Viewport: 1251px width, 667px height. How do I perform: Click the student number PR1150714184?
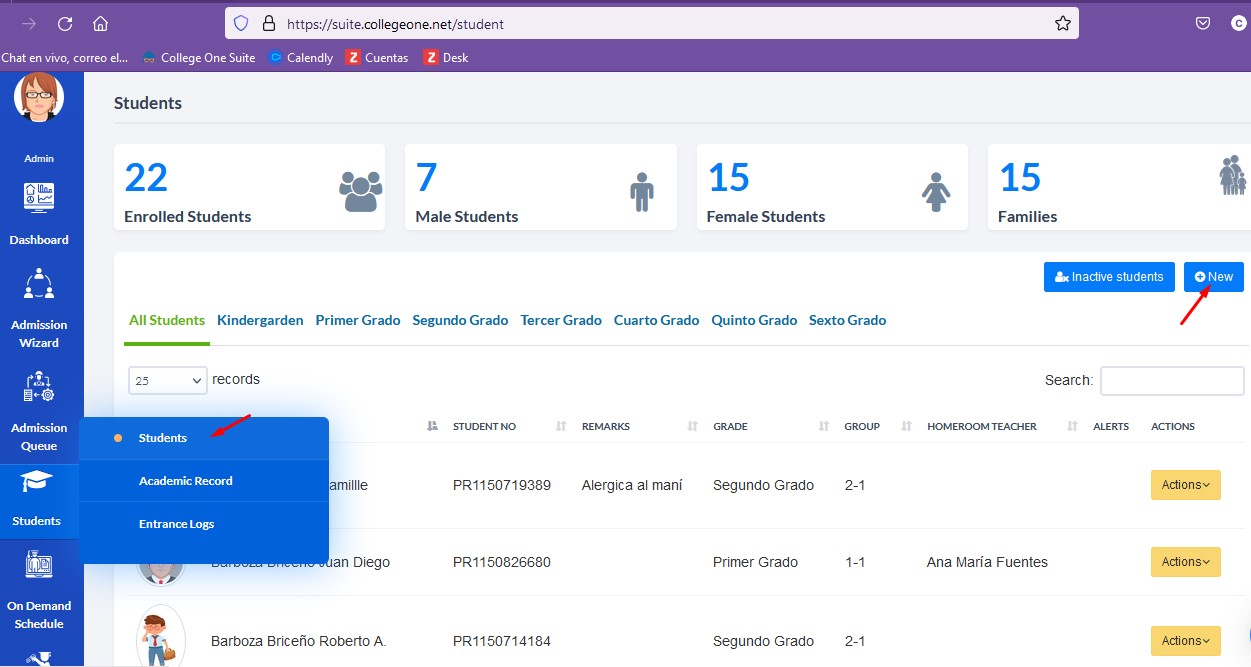502,641
